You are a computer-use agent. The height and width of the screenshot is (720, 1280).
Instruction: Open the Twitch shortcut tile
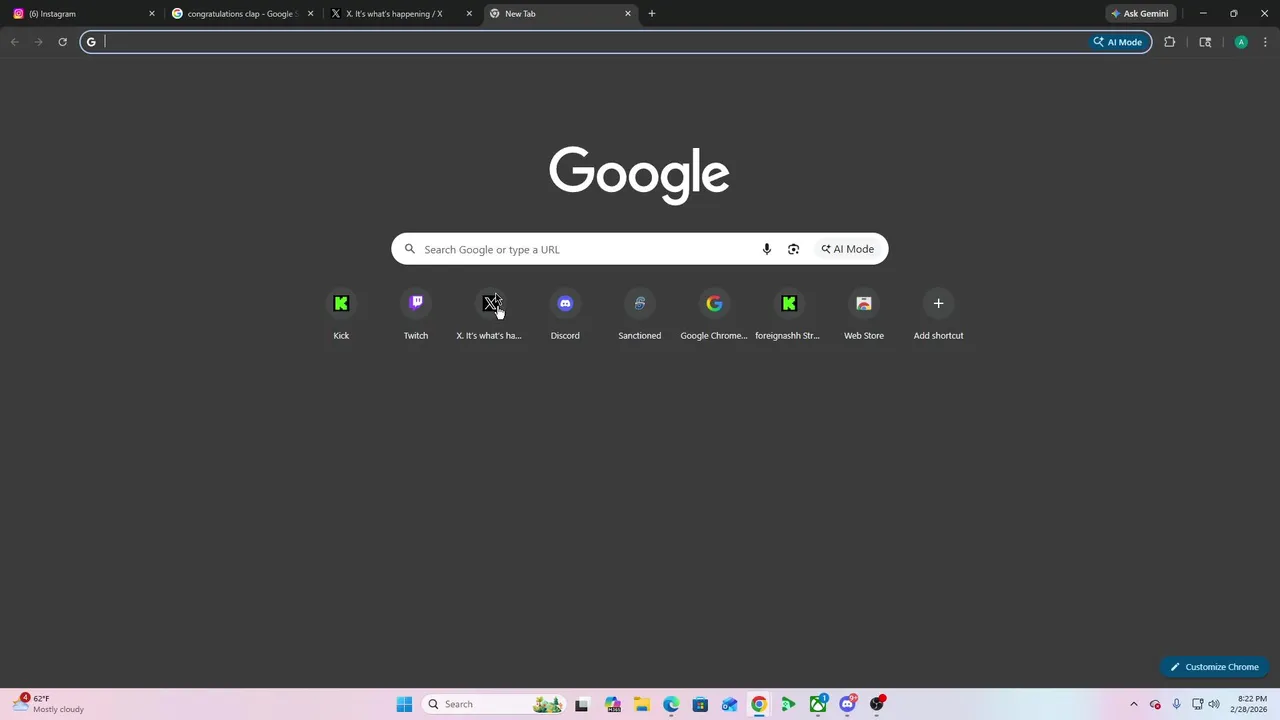tap(416, 314)
